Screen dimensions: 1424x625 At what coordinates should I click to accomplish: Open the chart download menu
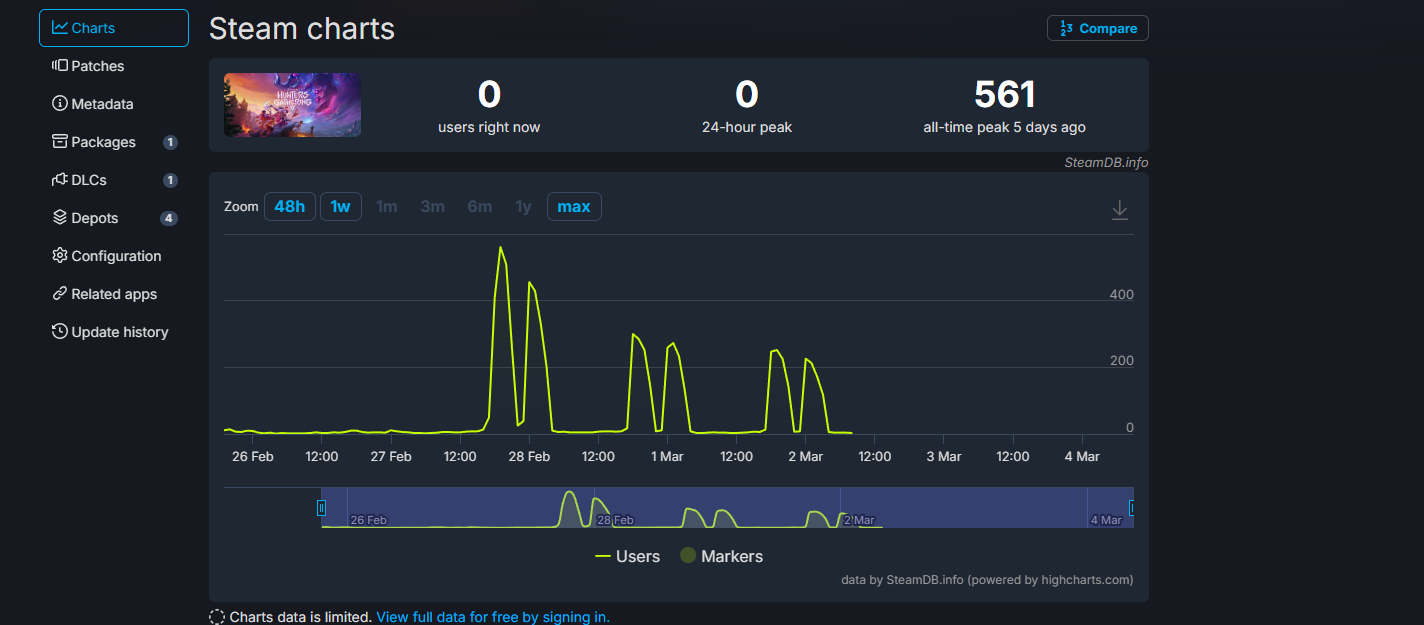pyautogui.click(x=1119, y=210)
